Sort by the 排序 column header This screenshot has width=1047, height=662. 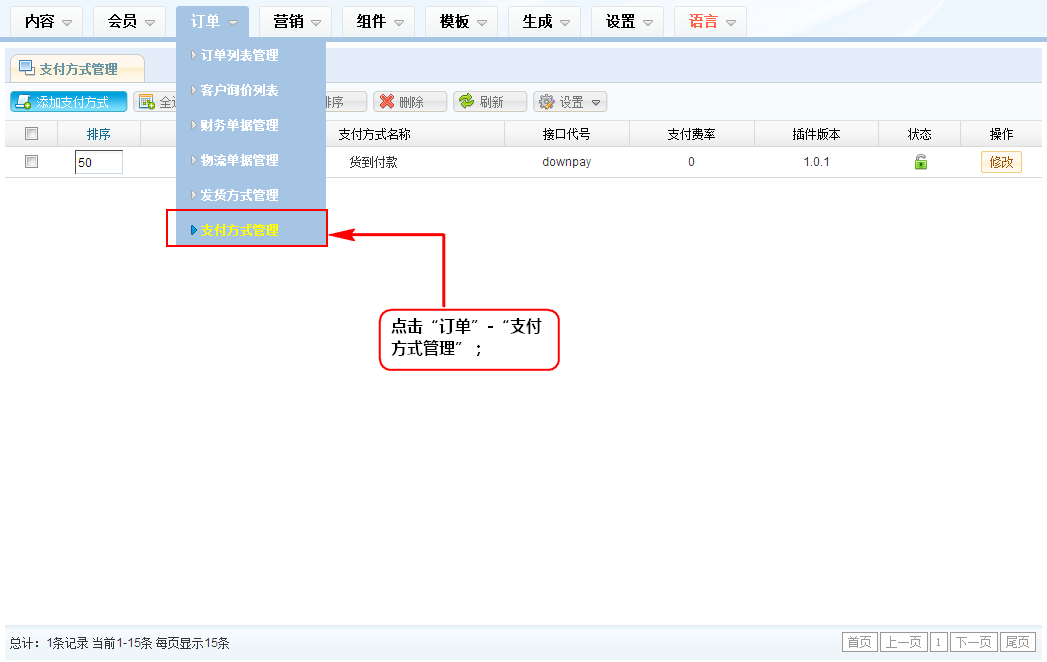coord(98,134)
